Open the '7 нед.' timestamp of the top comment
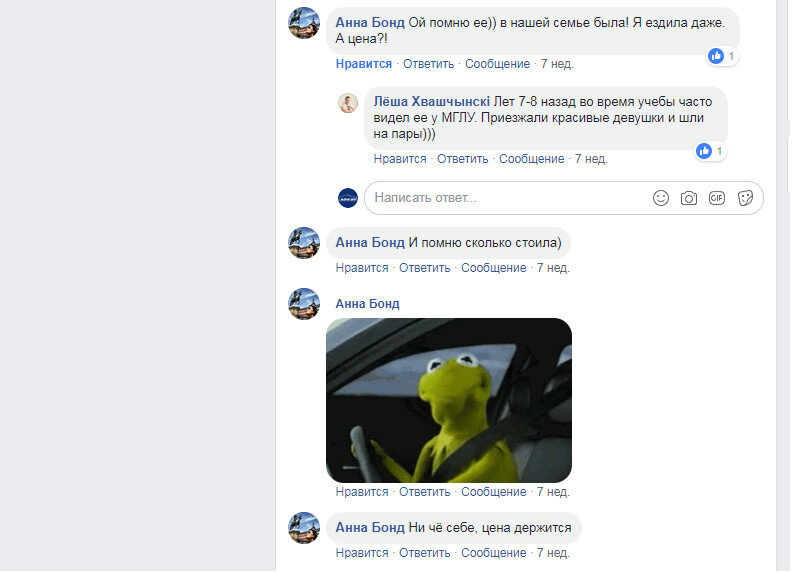This screenshot has width=792, height=572. coord(557,64)
